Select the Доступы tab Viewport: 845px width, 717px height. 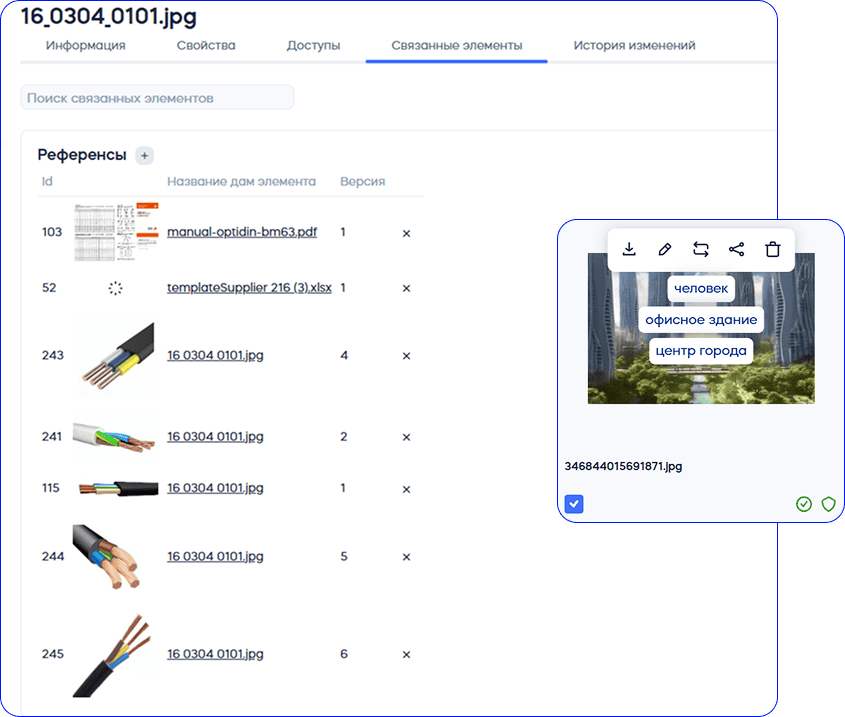(313, 46)
